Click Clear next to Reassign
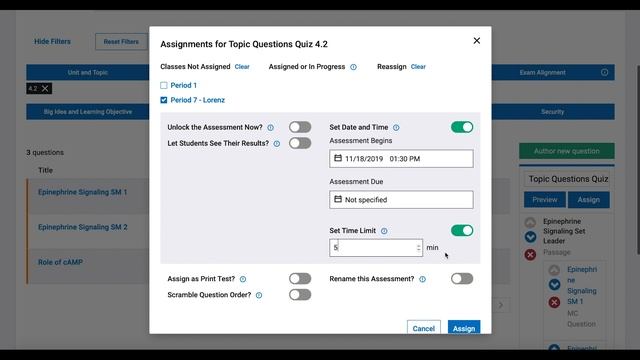 coord(418,67)
